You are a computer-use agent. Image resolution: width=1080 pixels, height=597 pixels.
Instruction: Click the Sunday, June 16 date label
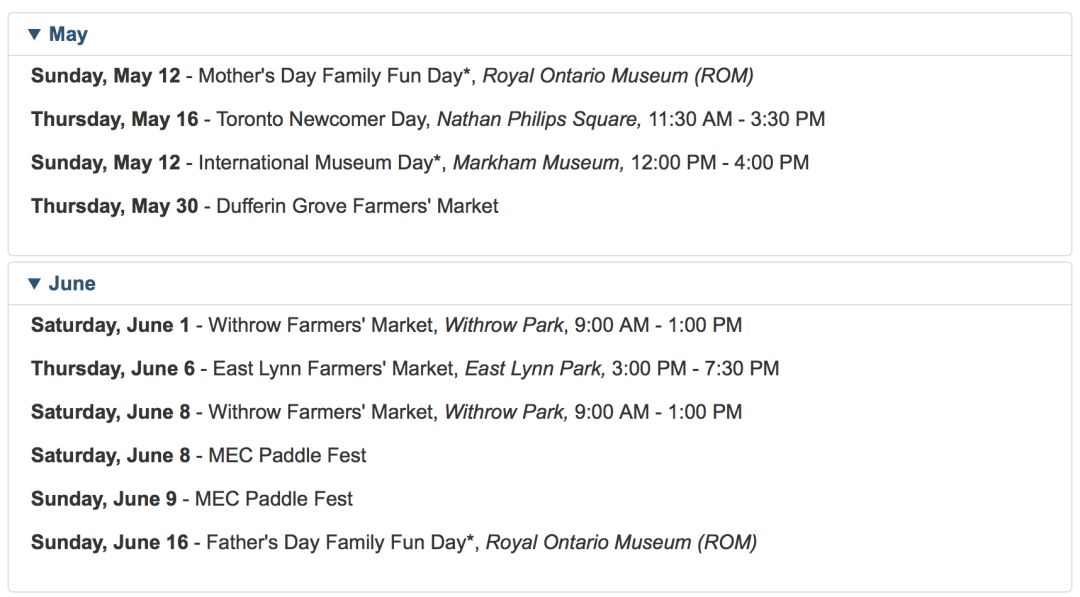[x=110, y=542]
